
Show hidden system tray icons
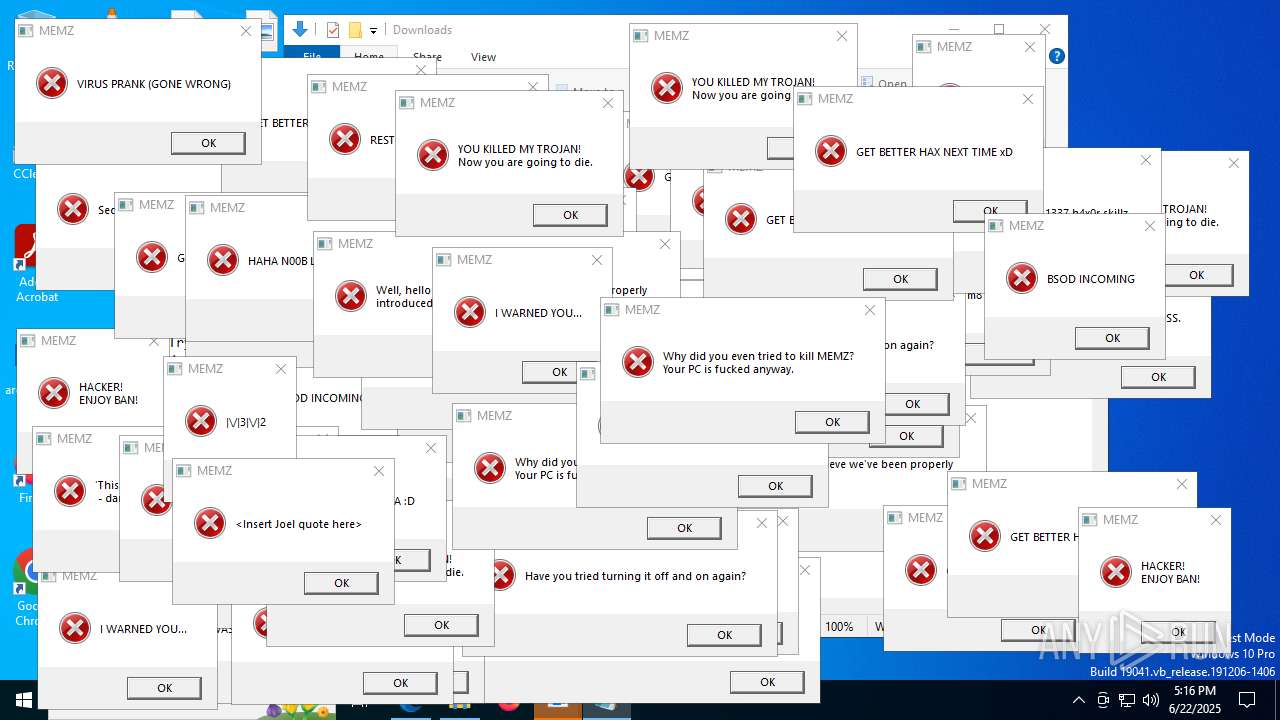pos(1078,700)
